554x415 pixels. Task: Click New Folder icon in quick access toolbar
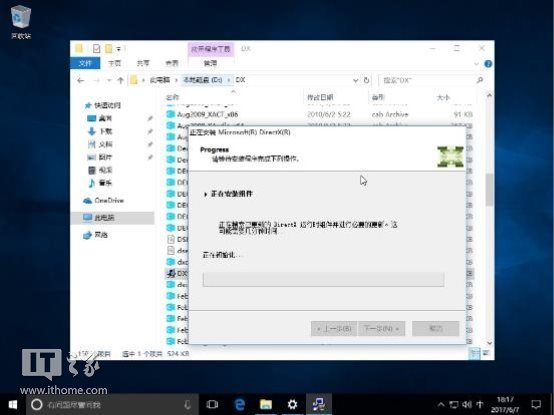[109, 48]
